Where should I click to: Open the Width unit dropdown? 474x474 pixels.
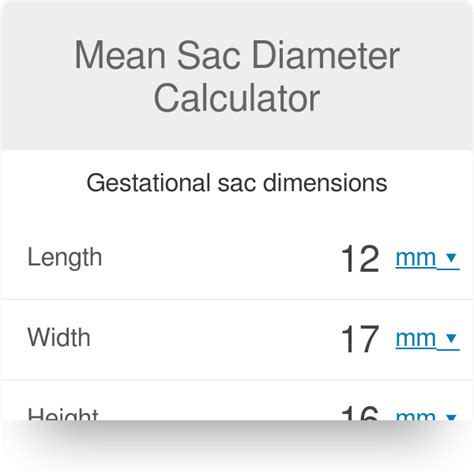[428, 339]
